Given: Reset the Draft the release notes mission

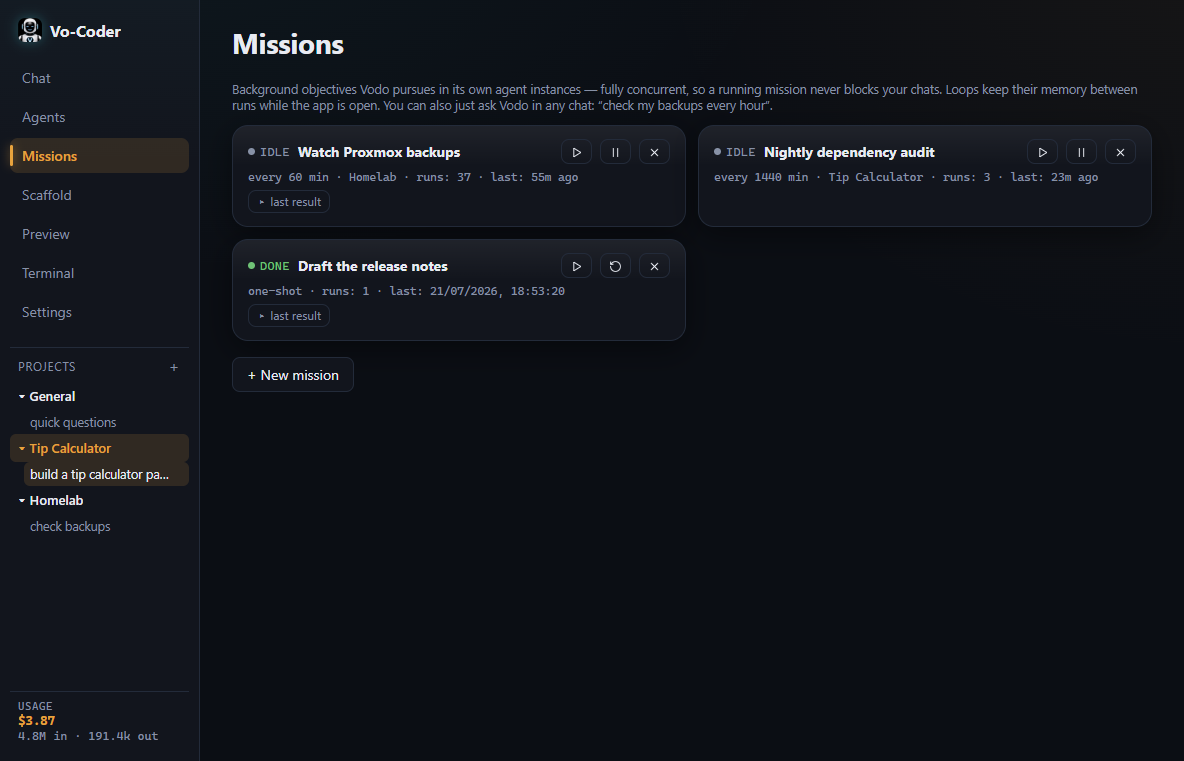Looking at the screenshot, I should coord(615,267).
